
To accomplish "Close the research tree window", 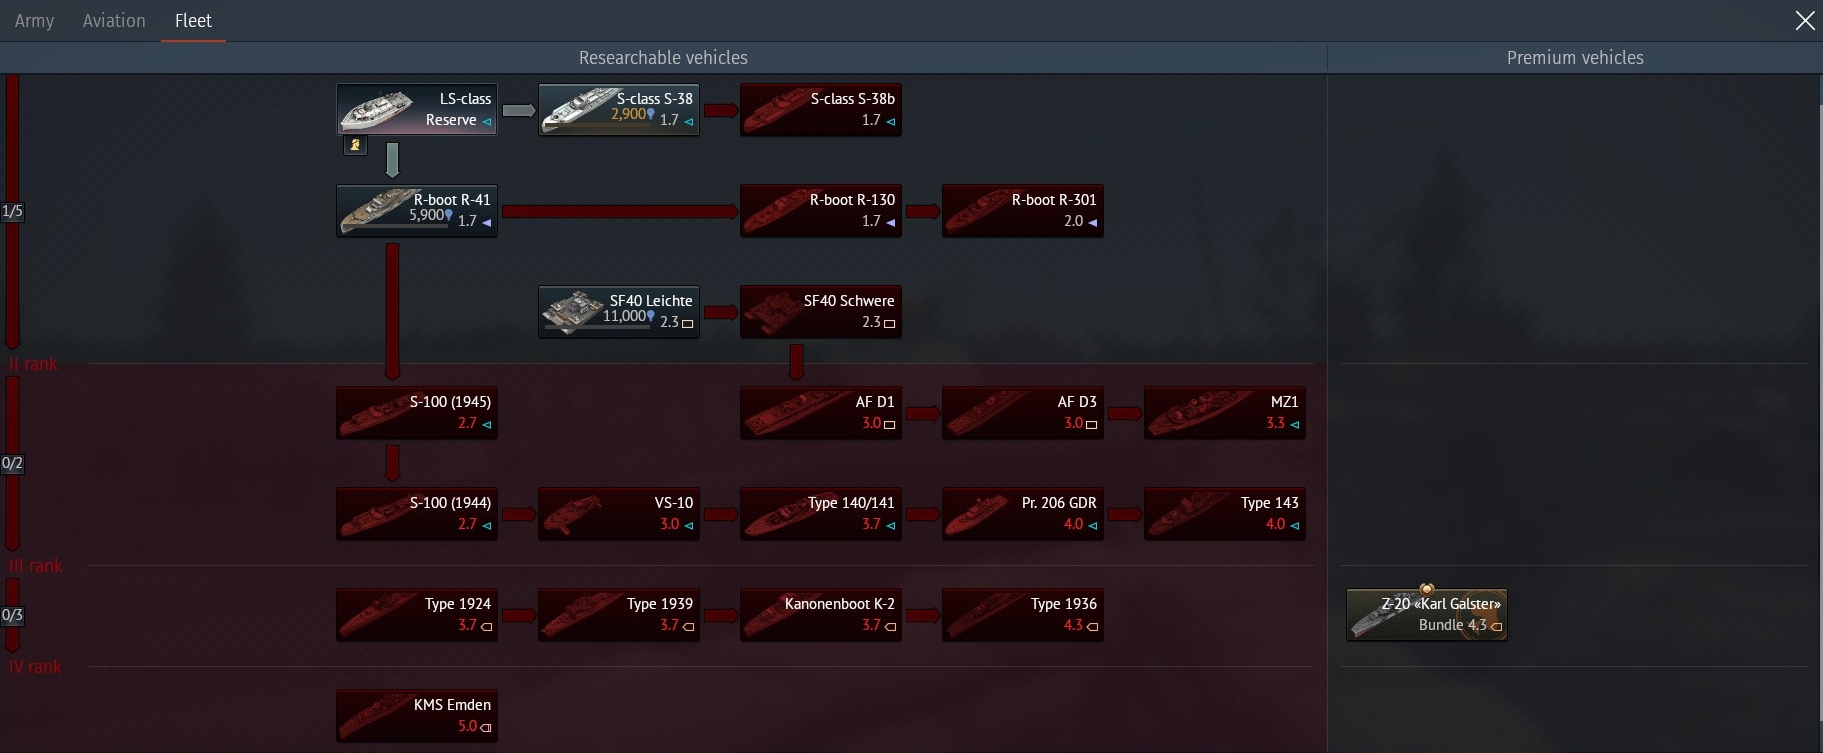I will pos(1805,20).
